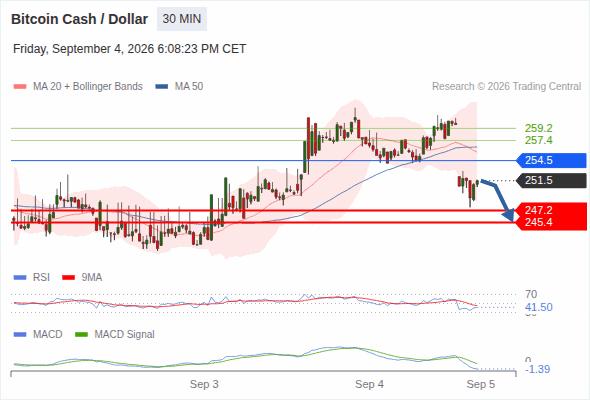
Task: Click the Sep 3 date axis marker
Action: tap(204, 384)
